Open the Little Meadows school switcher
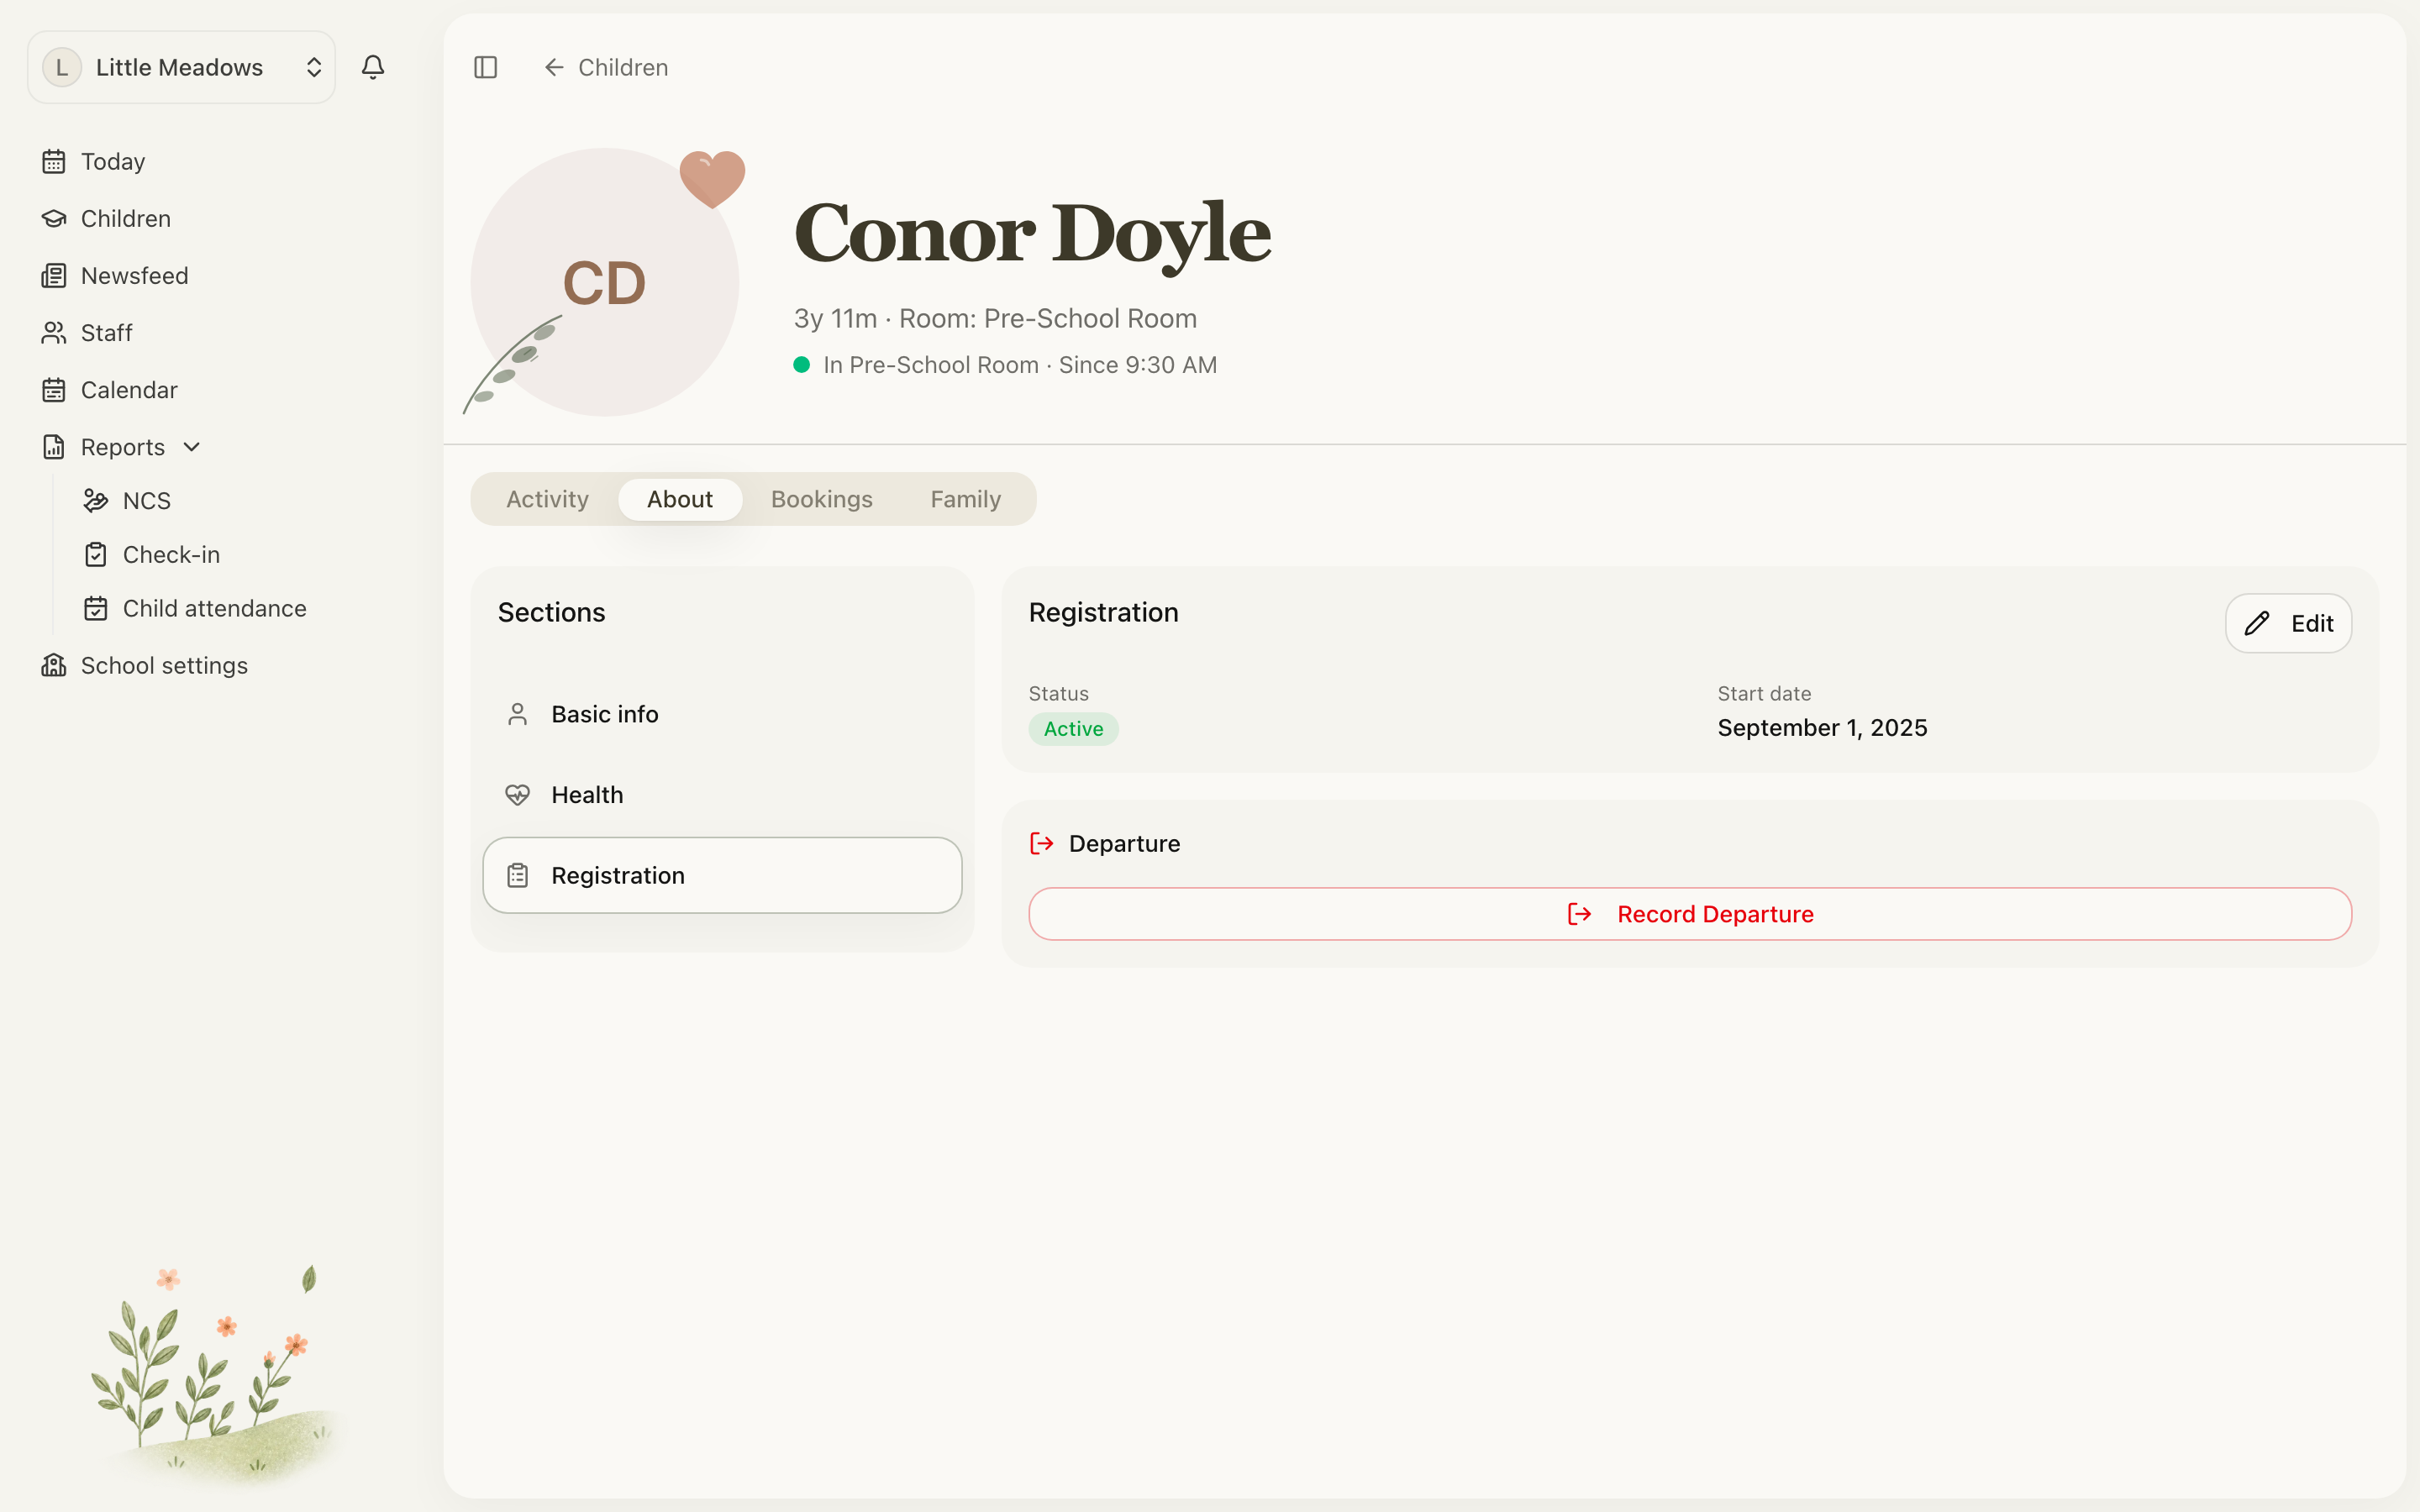The height and width of the screenshot is (1512, 2420). [181, 67]
